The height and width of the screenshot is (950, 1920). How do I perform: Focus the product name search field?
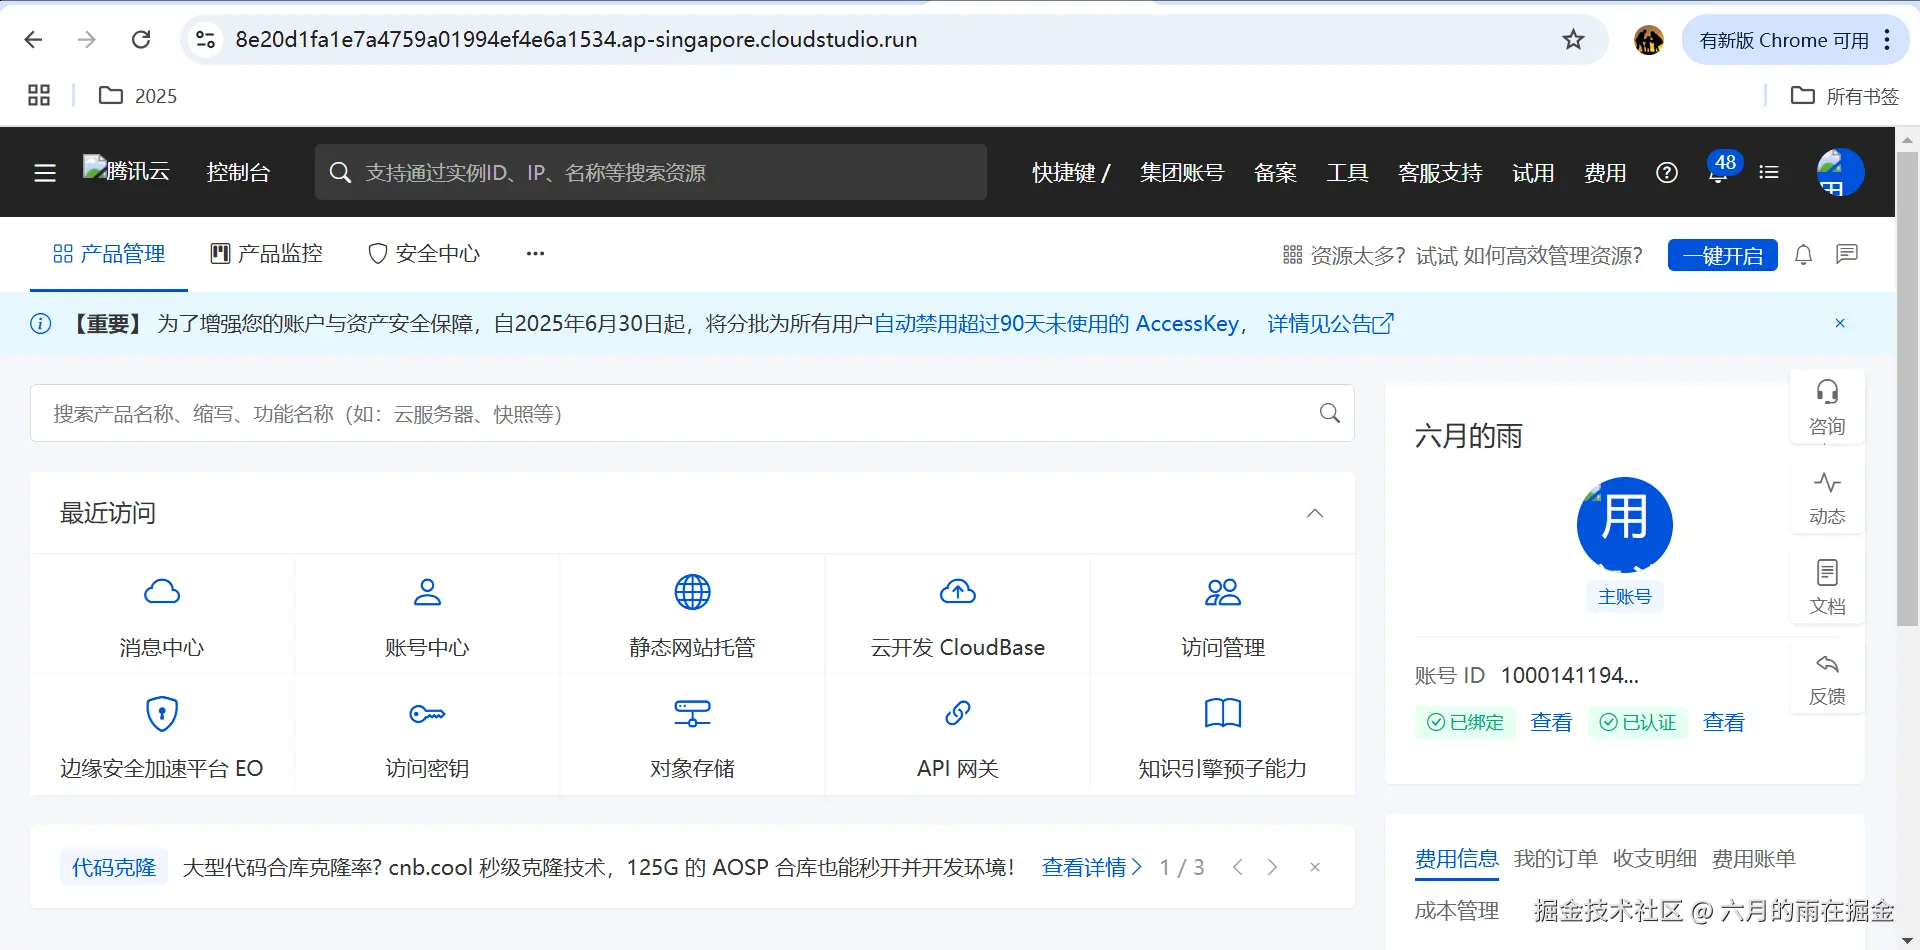click(x=692, y=413)
